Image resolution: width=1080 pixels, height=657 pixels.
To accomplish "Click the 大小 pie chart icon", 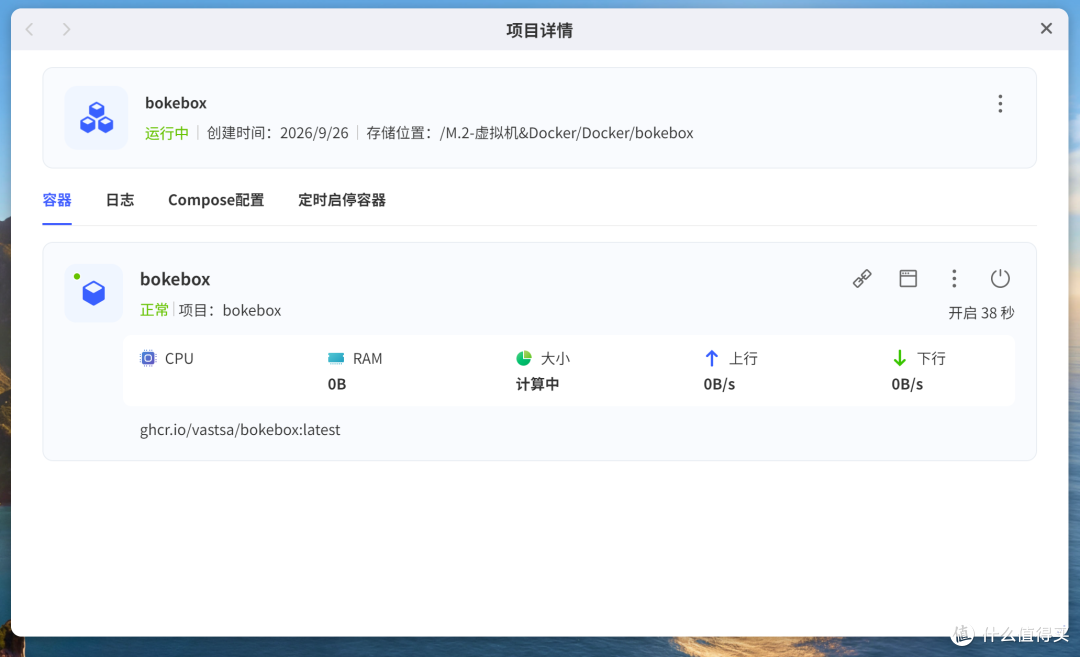I will point(524,358).
